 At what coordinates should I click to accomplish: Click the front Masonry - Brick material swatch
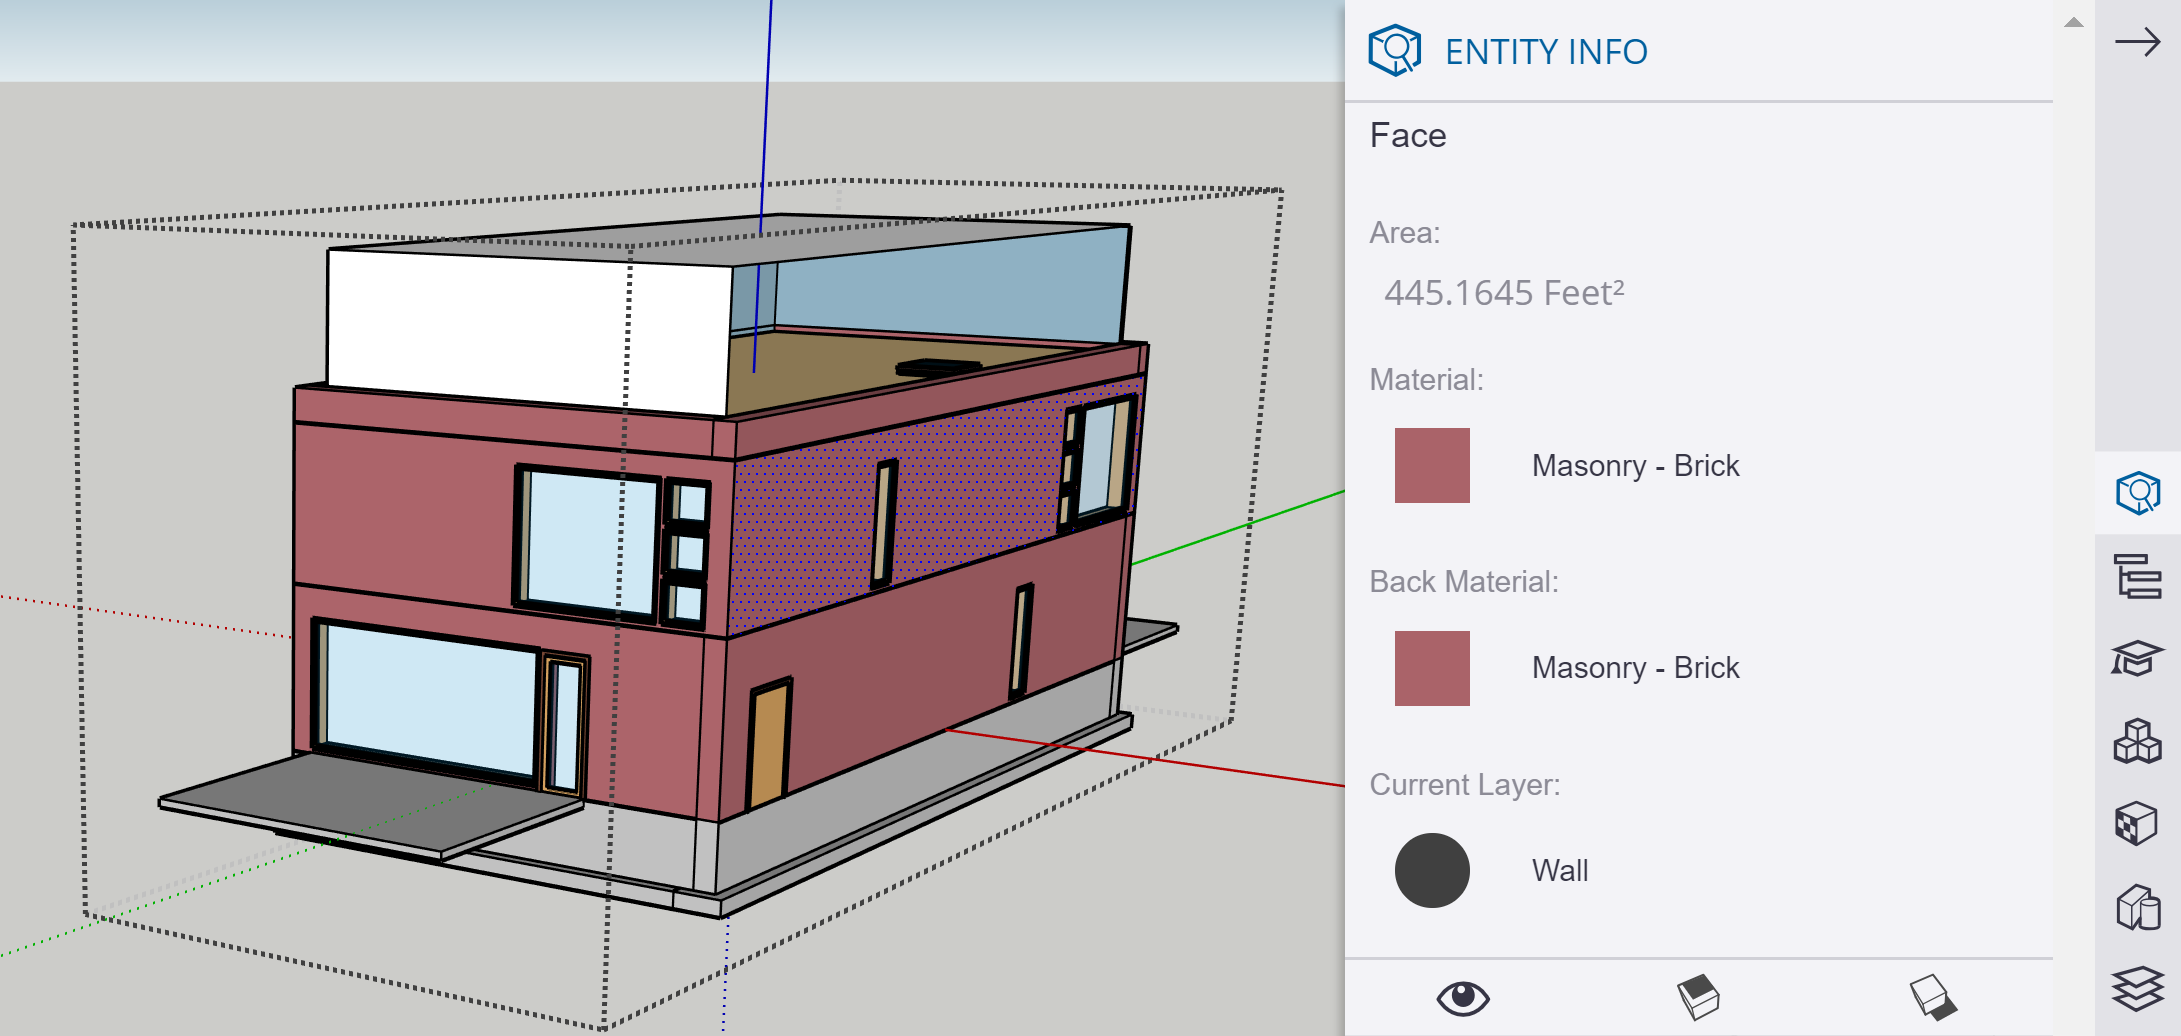1432,466
